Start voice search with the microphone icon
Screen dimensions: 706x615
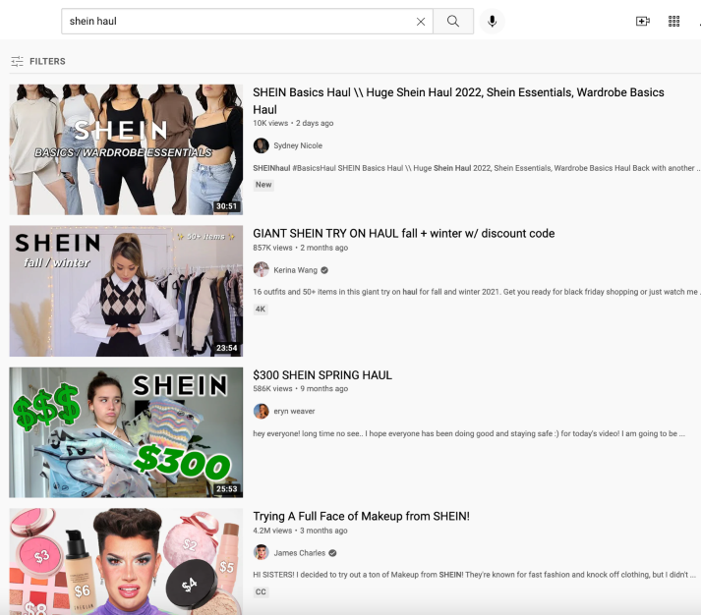(x=491, y=21)
